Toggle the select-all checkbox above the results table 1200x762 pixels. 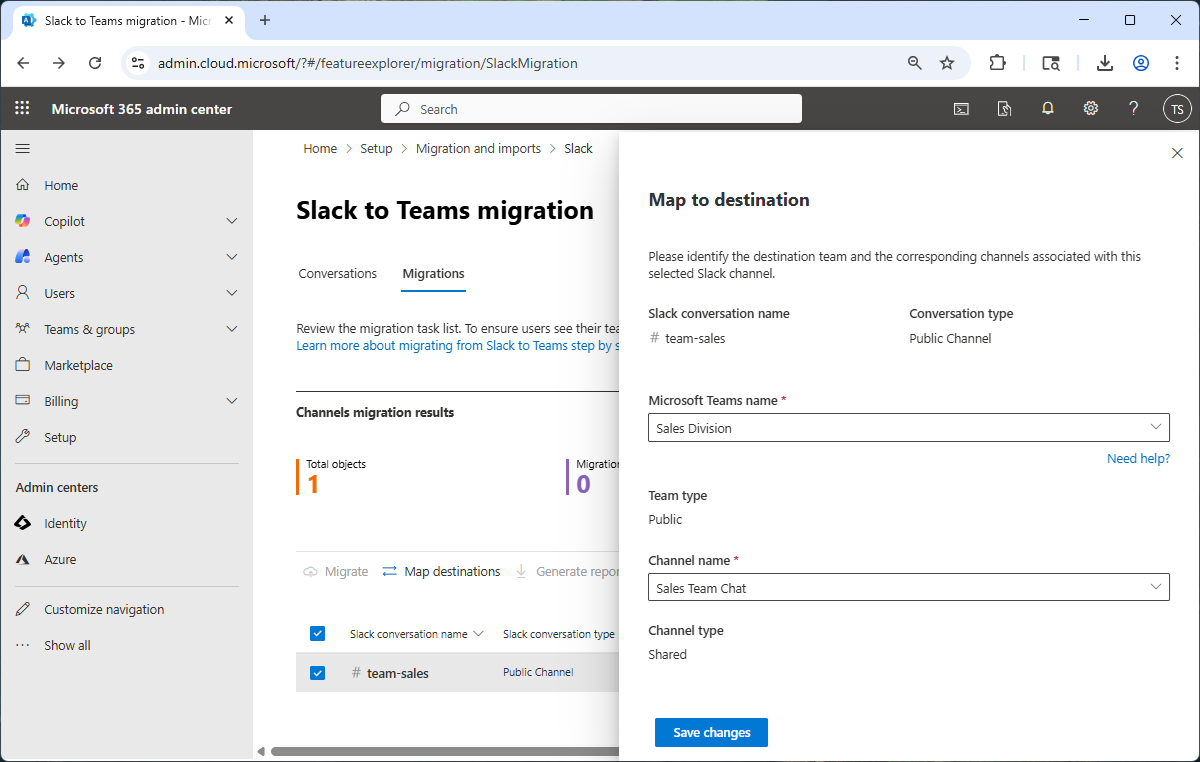317,633
